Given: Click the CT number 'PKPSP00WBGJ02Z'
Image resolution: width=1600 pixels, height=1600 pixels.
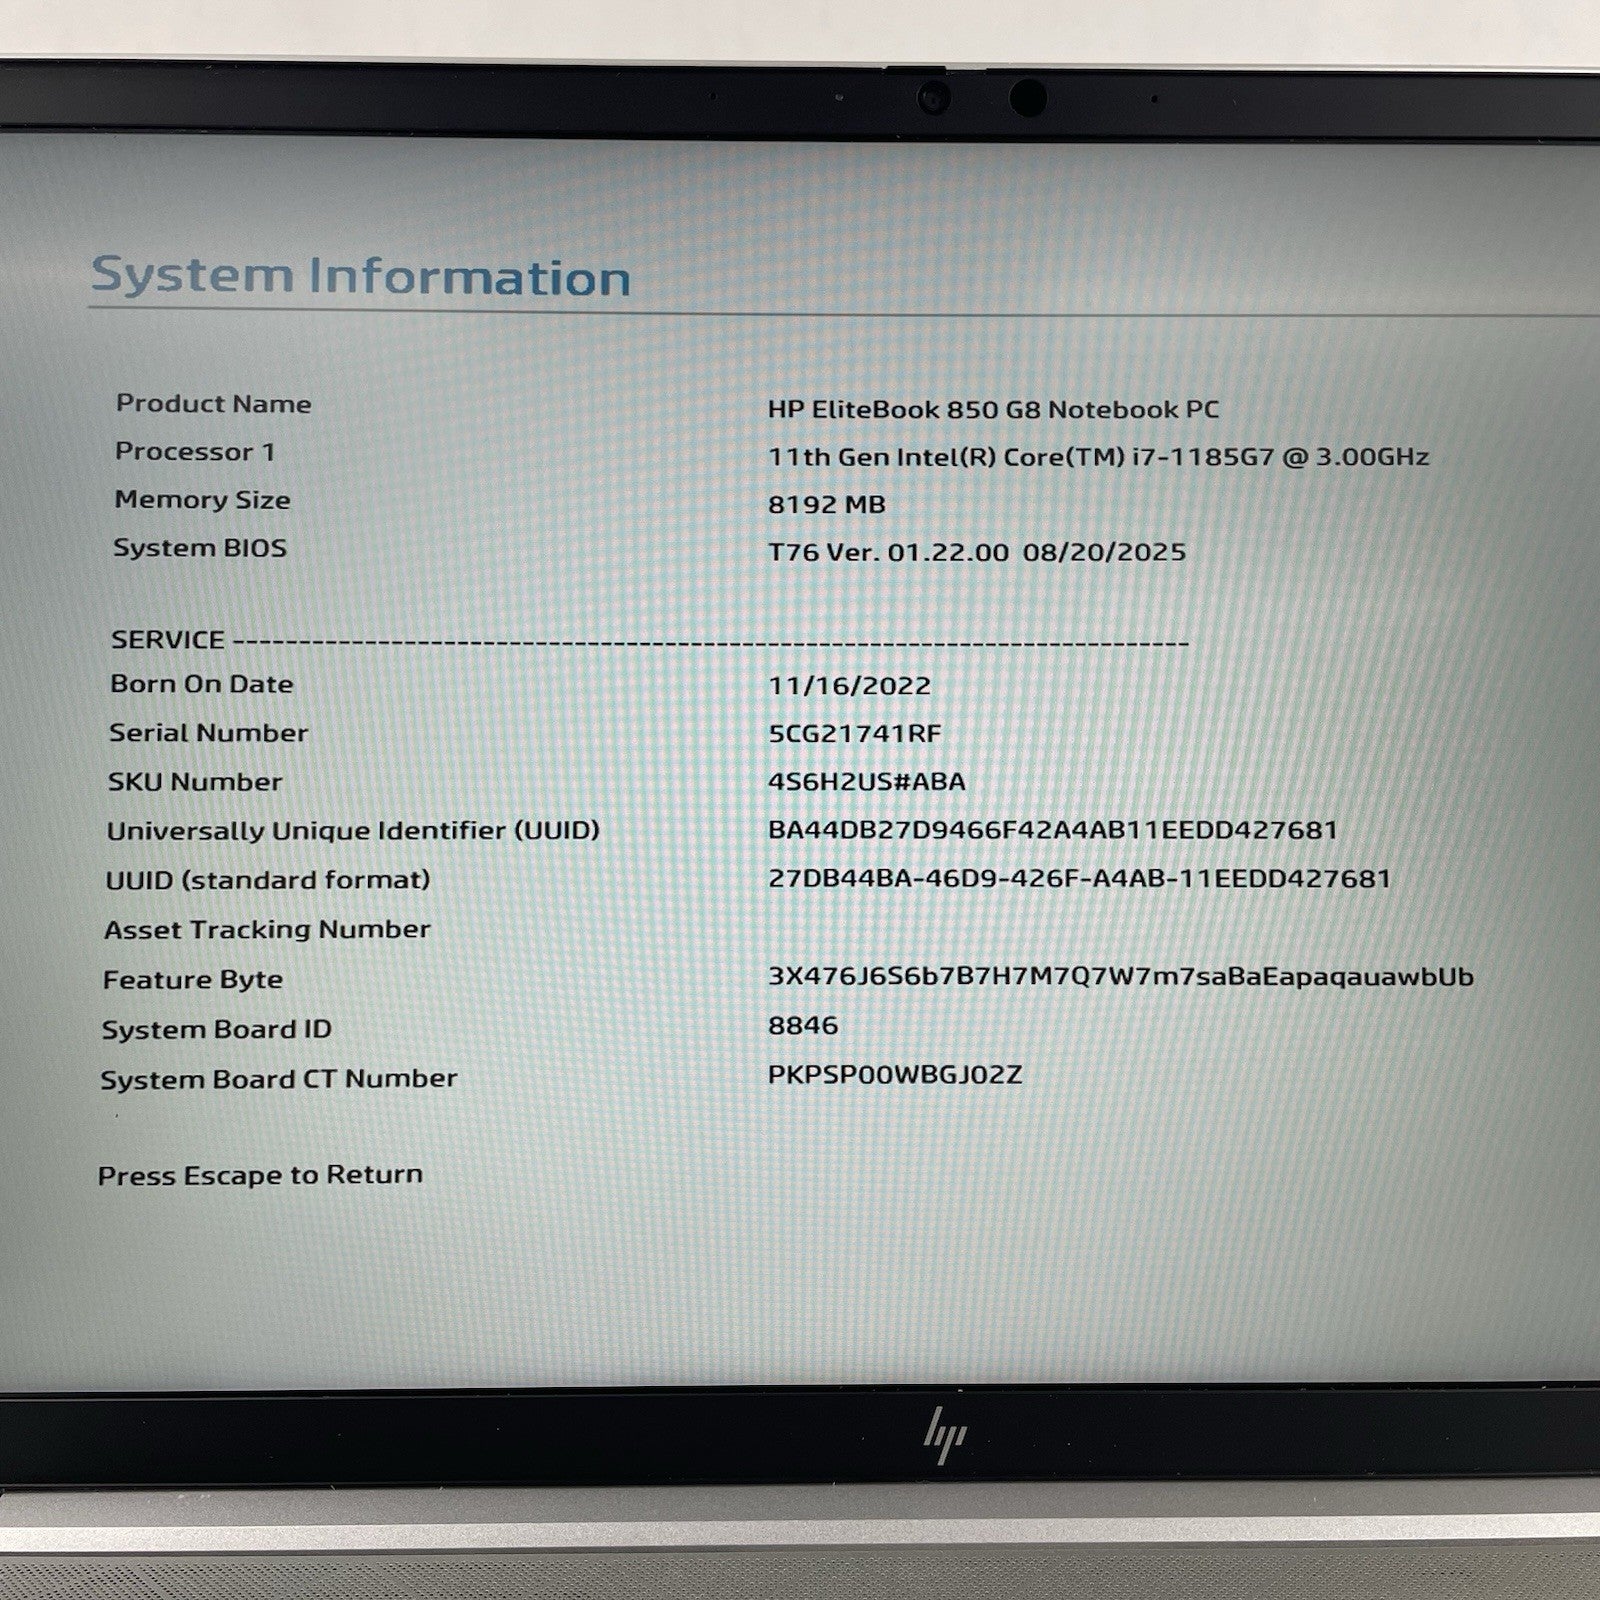Looking at the screenshot, I should [x=894, y=1075].
